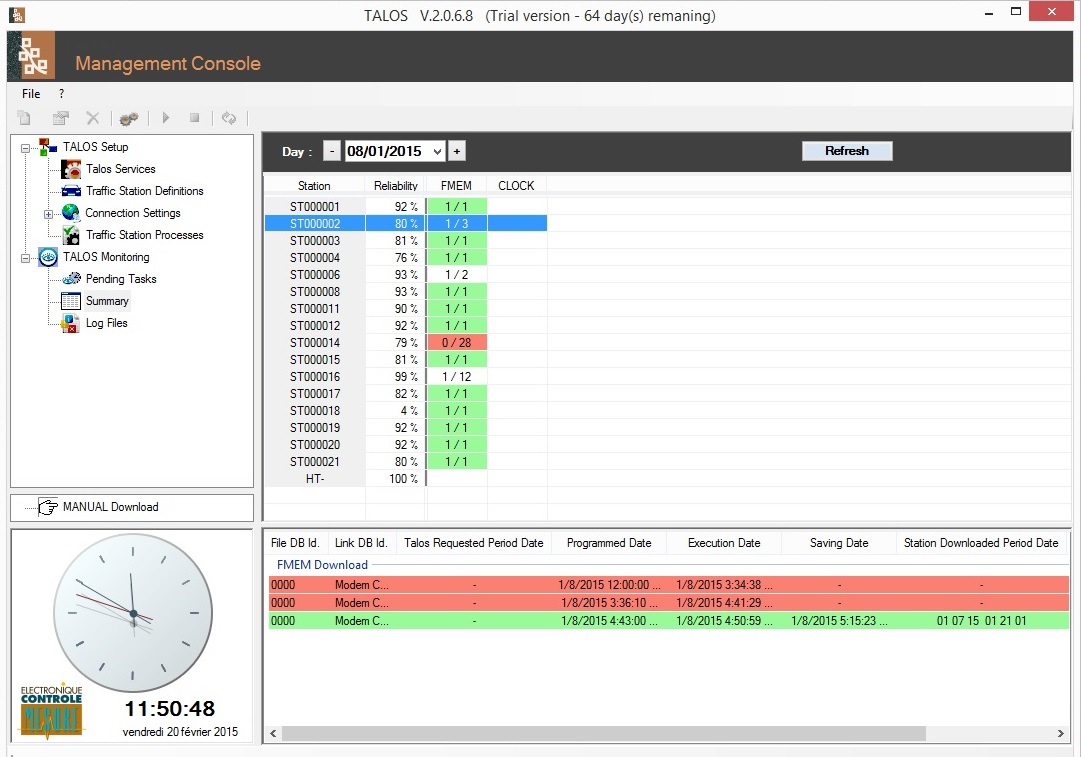Select Talos Services in the tree
Screen dimensions: 1081x757
click(x=121, y=169)
